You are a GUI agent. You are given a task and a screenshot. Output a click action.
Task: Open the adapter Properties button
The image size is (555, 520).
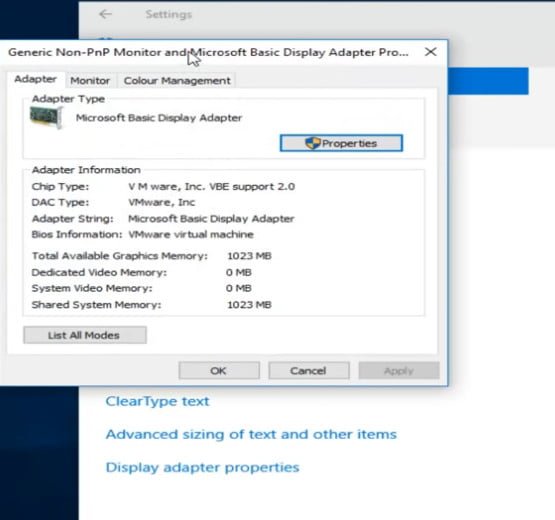(x=341, y=143)
